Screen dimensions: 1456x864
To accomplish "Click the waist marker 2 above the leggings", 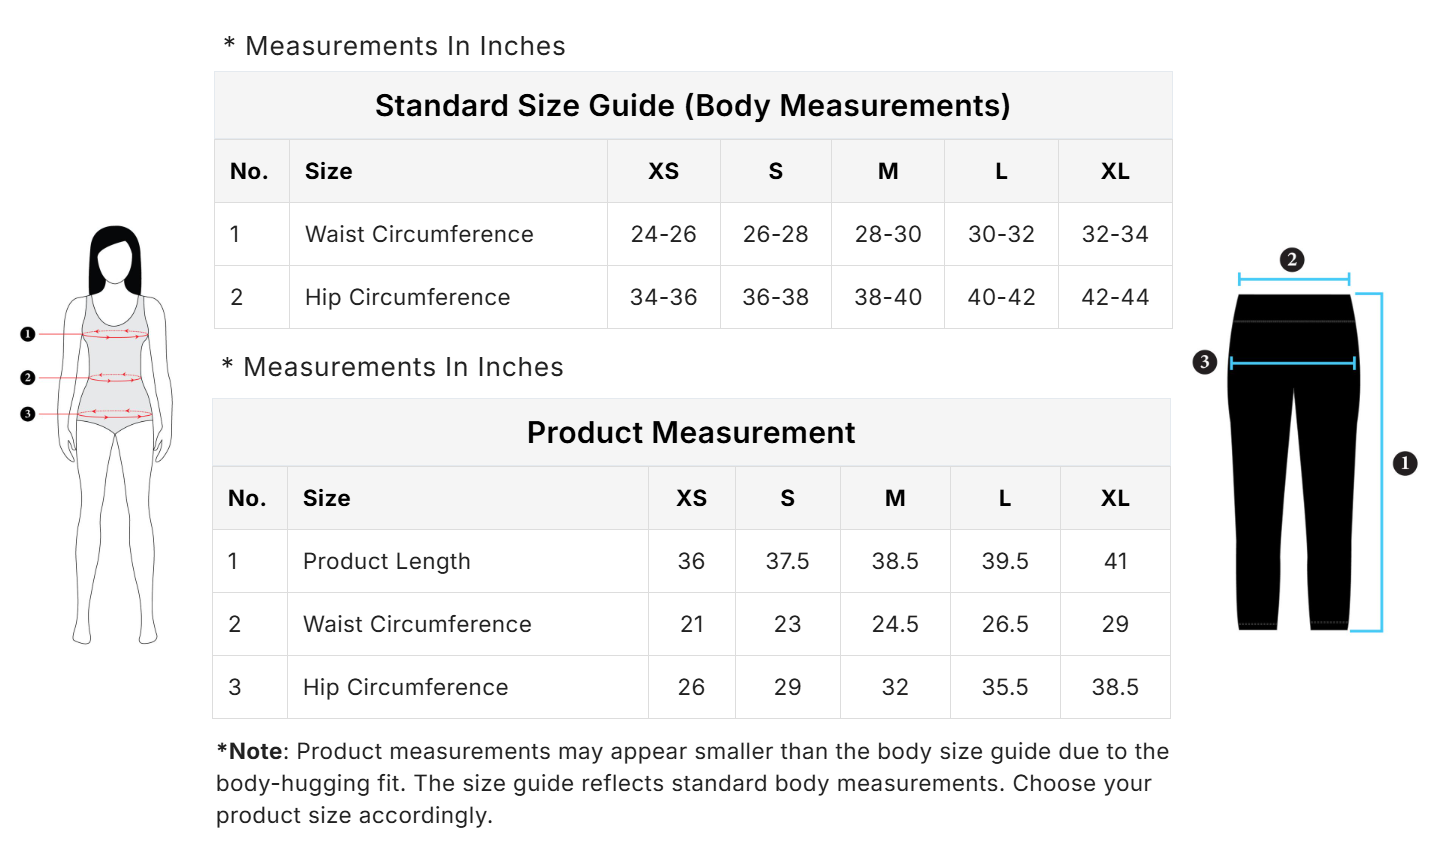I will coord(1292,260).
